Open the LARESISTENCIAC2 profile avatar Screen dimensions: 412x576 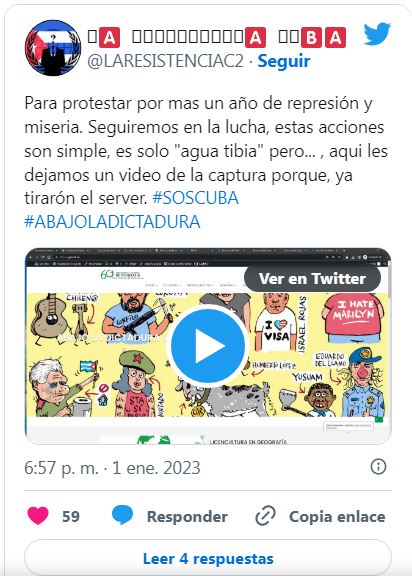click(x=53, y=48)
